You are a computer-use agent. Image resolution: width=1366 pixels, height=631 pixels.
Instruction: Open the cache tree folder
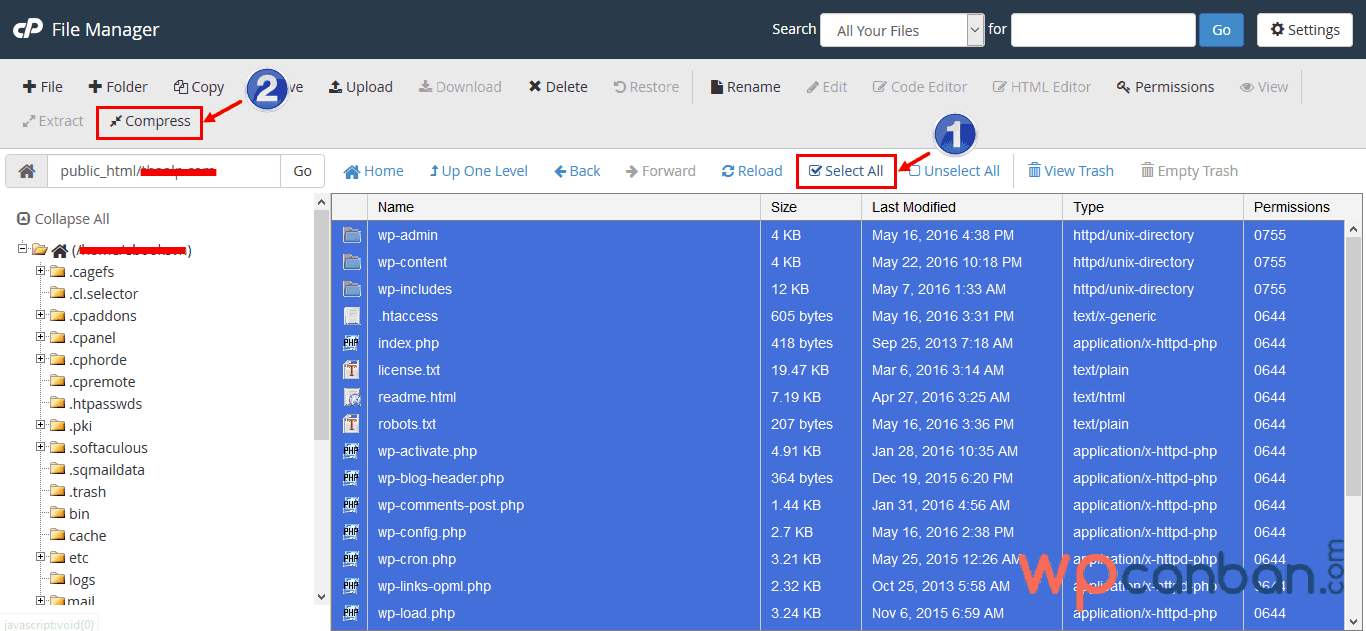click(87, 536)
